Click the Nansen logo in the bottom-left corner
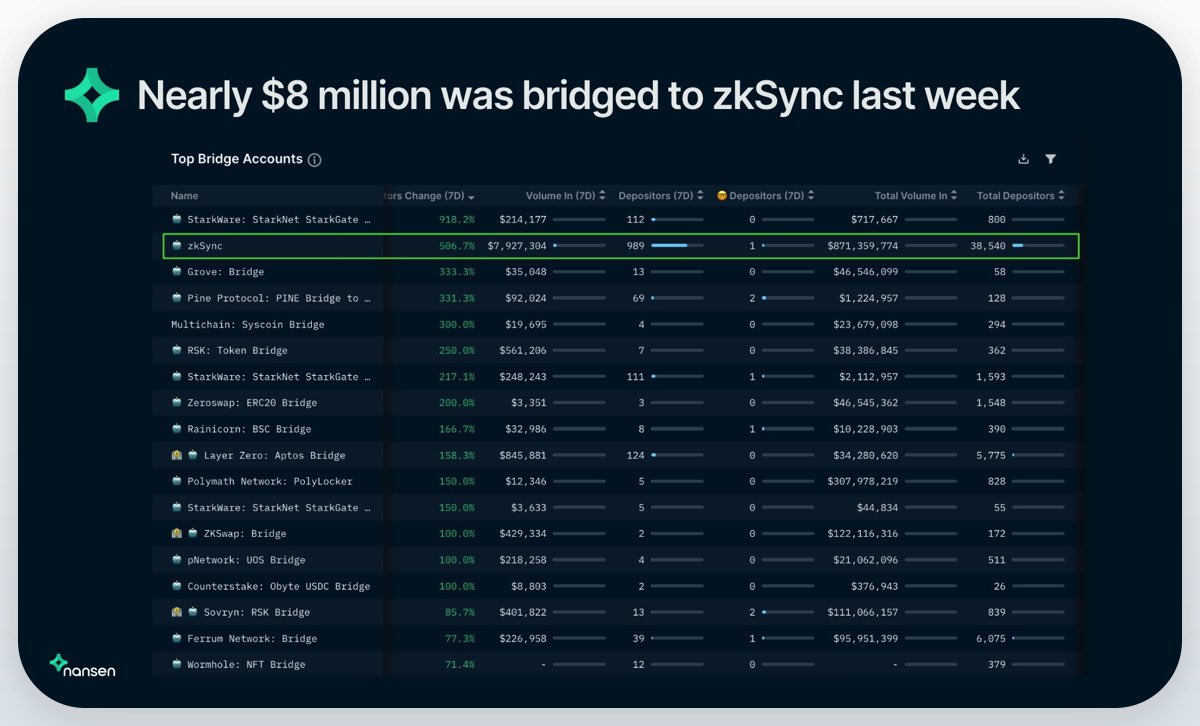The width and height of the screenshot is (1200, 726). click(82, 666)
